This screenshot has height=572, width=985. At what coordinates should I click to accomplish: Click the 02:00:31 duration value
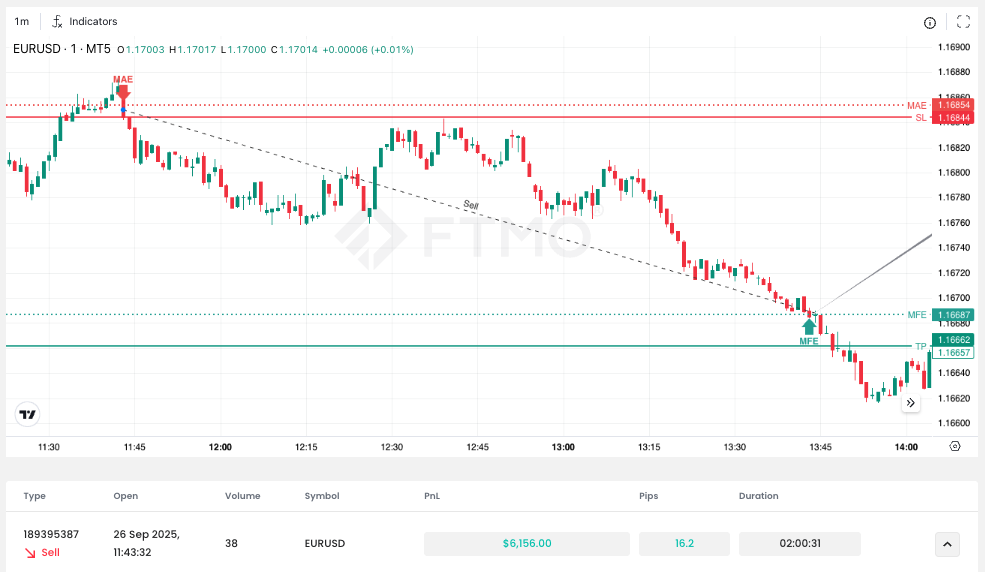pyautogui.click(x=799, y=544)
